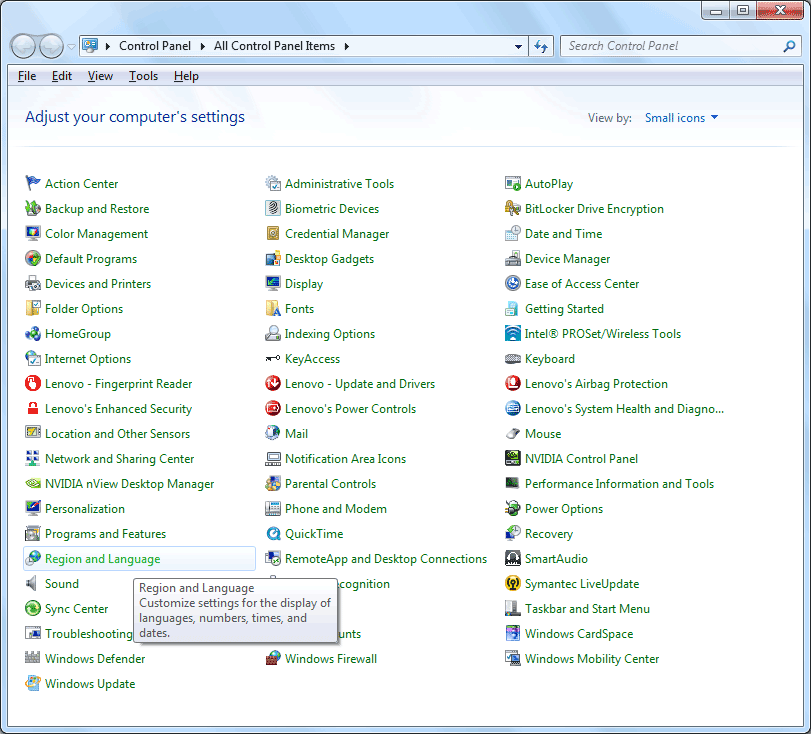The height and width of the screenshot is (734, 811).
Task: Click the Fonts folder icon
Action: tap(273, 308)
